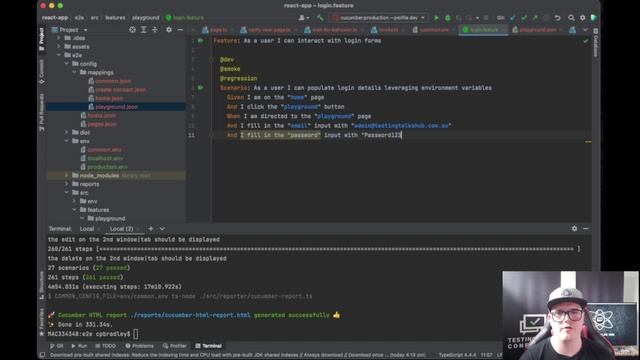Viewport: 640px width, 360px height.
Task: Open terminal settings gear icon
Action: (x=574, y=229)
